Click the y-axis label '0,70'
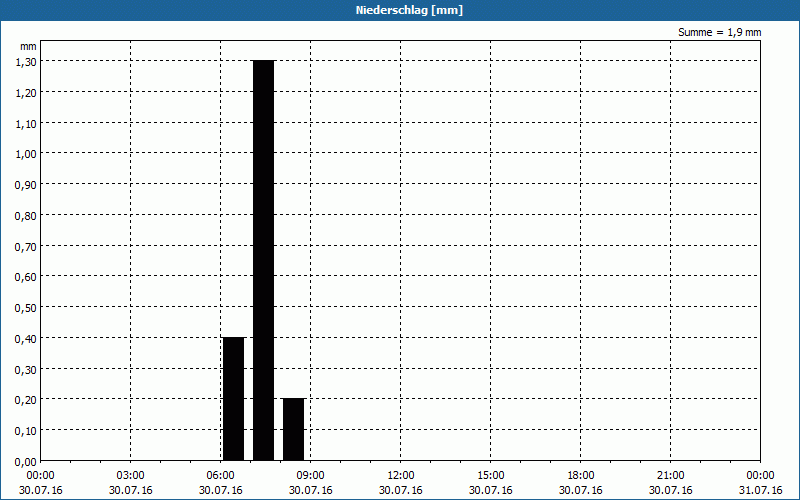 [x=26, y=246]
